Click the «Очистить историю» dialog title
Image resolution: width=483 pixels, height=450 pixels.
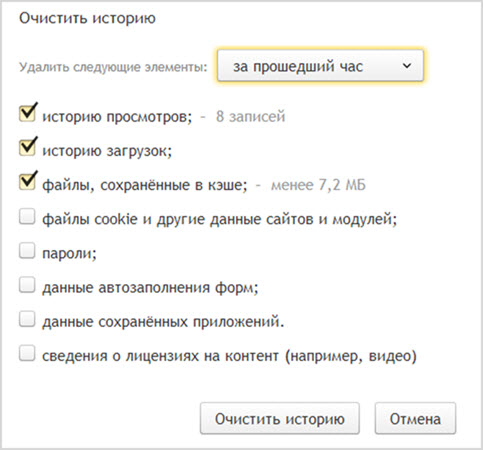(x=87, y=18)
